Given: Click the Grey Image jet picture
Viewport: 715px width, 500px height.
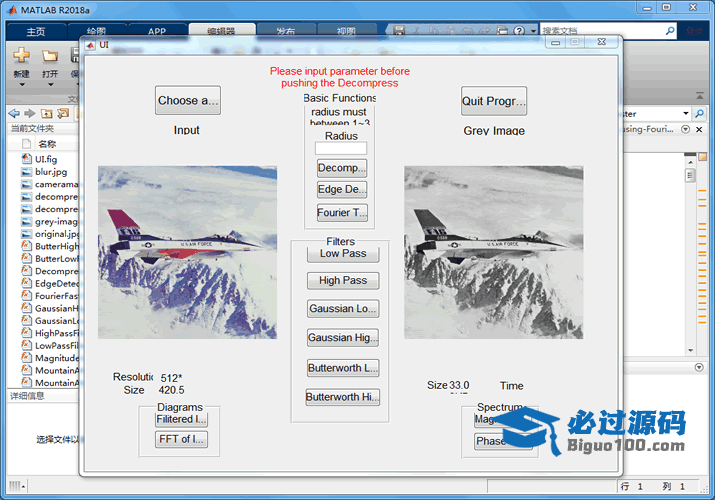Looking at the screenshot, I should pyautogui.click(x=493, y=252).
